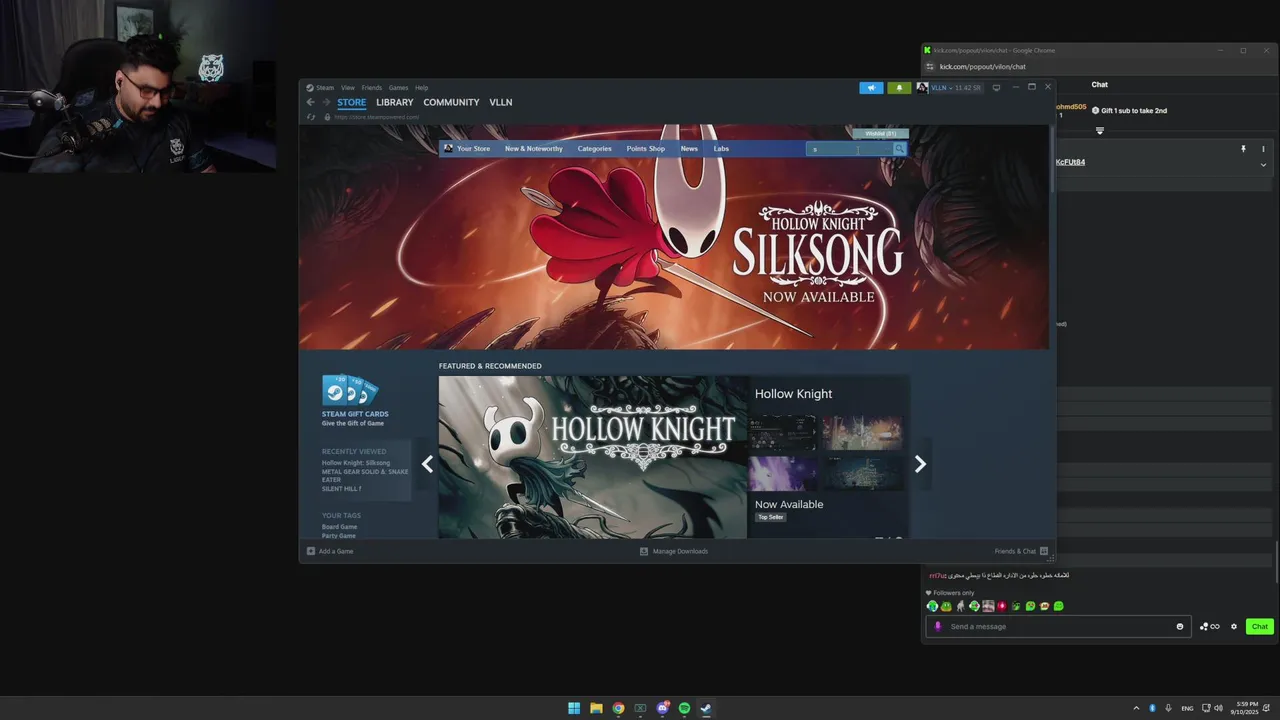
Task: Click pin icon in Kick chat
Action: coord(1243,149)
